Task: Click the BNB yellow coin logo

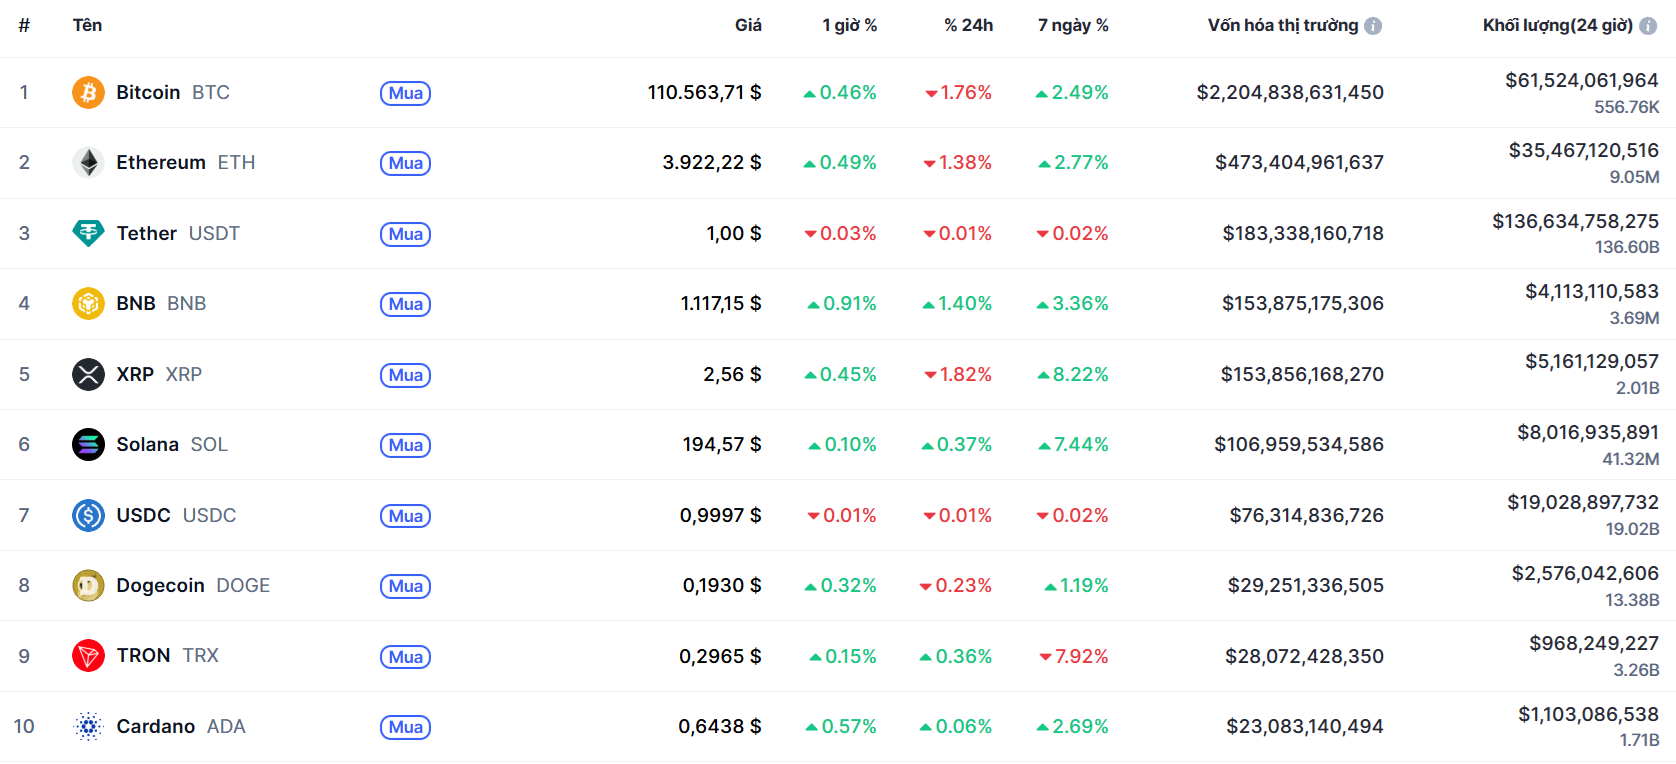Action: pos(88,303)
